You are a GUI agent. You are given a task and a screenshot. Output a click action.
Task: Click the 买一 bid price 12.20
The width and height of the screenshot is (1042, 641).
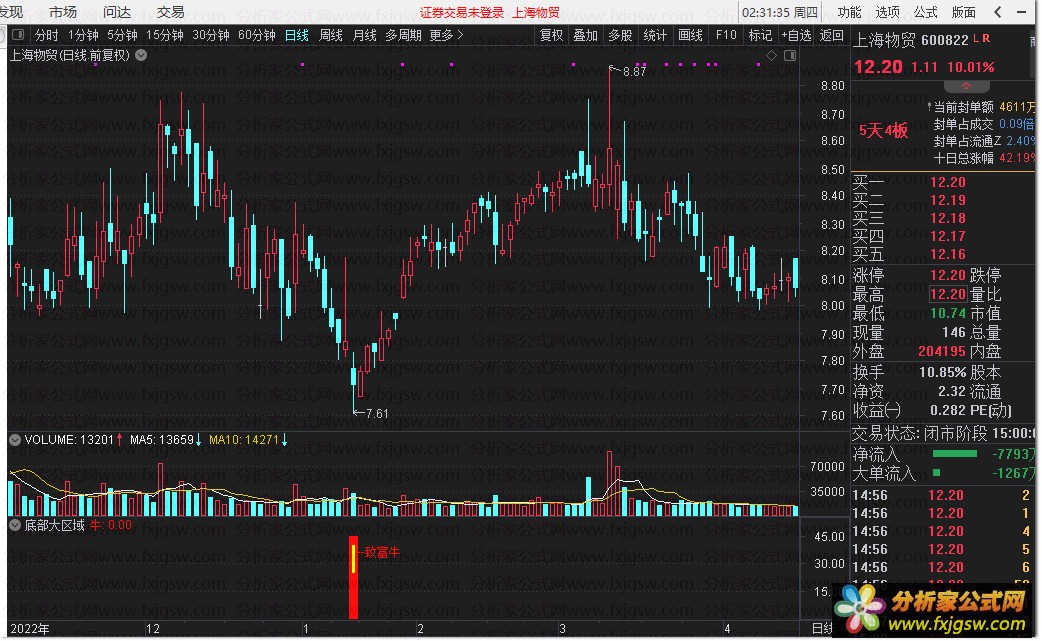click(948, 182)
